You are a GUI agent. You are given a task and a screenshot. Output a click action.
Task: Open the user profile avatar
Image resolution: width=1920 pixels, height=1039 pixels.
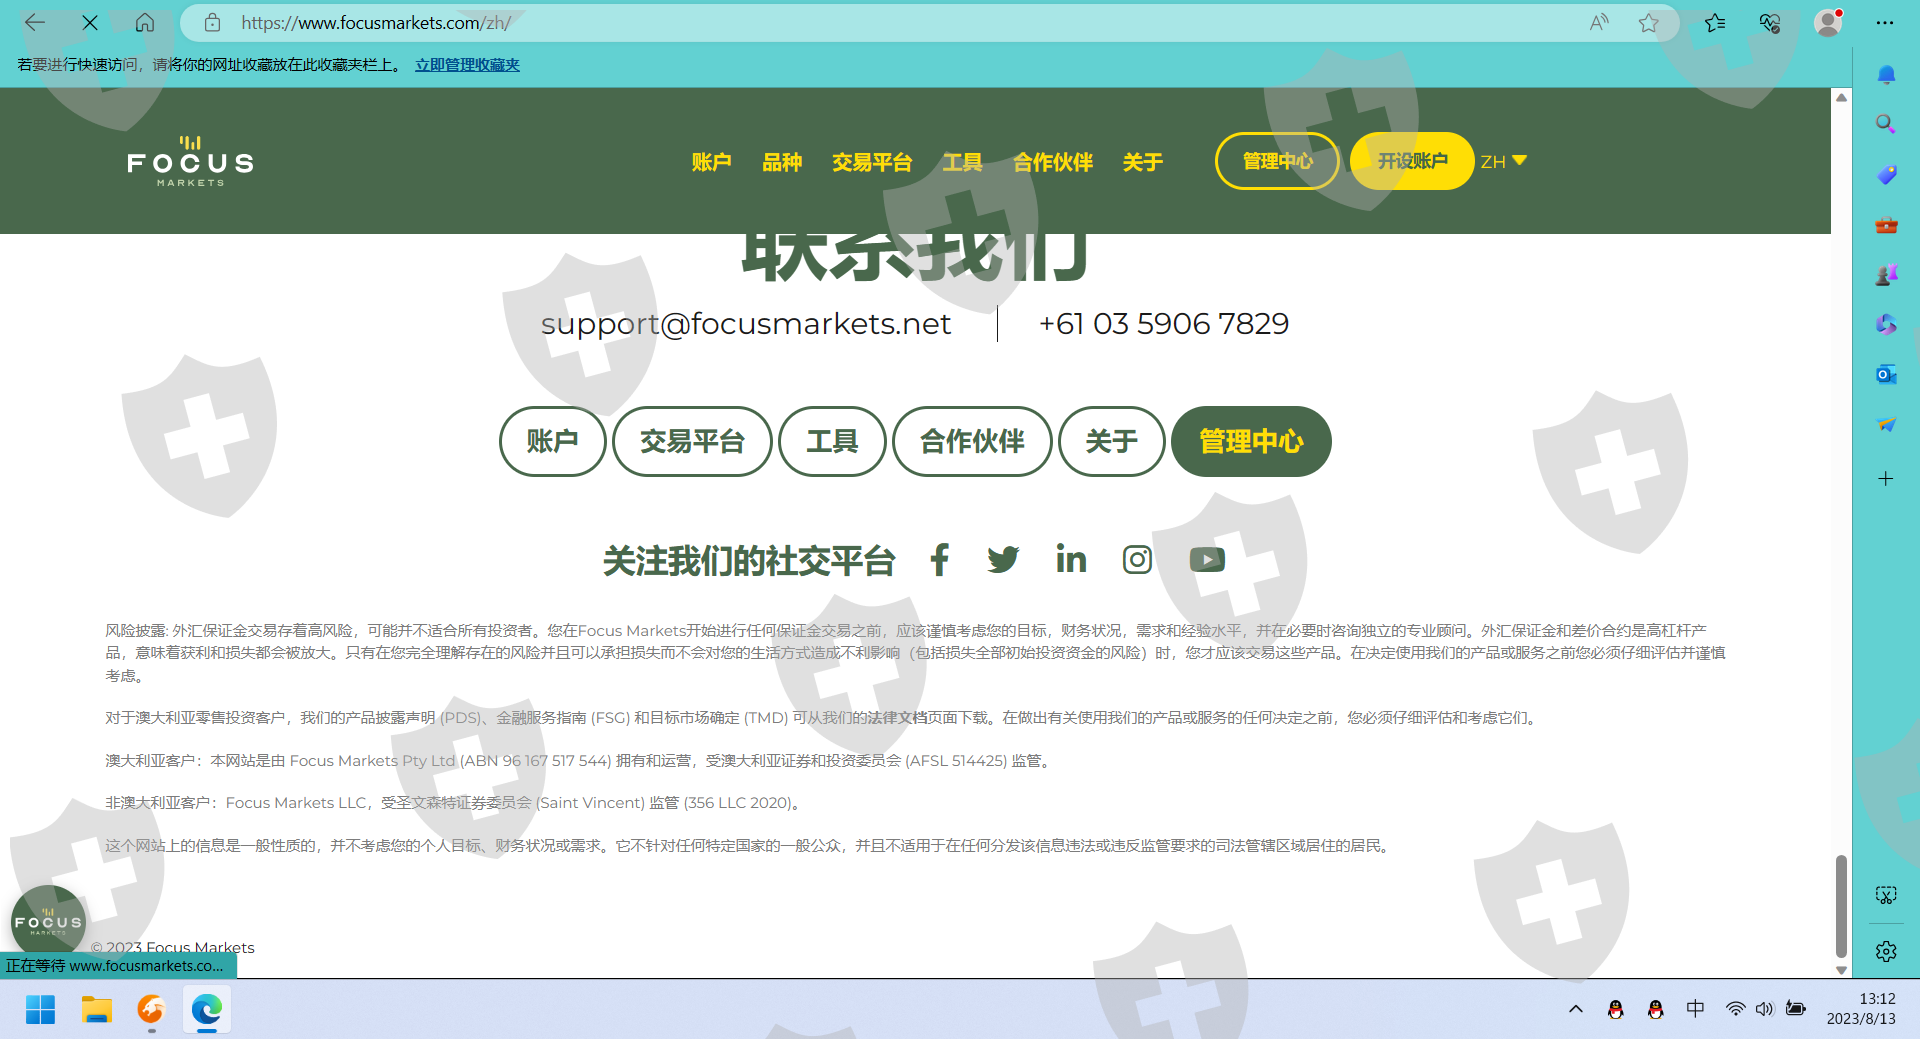(x=1828, y=23)
